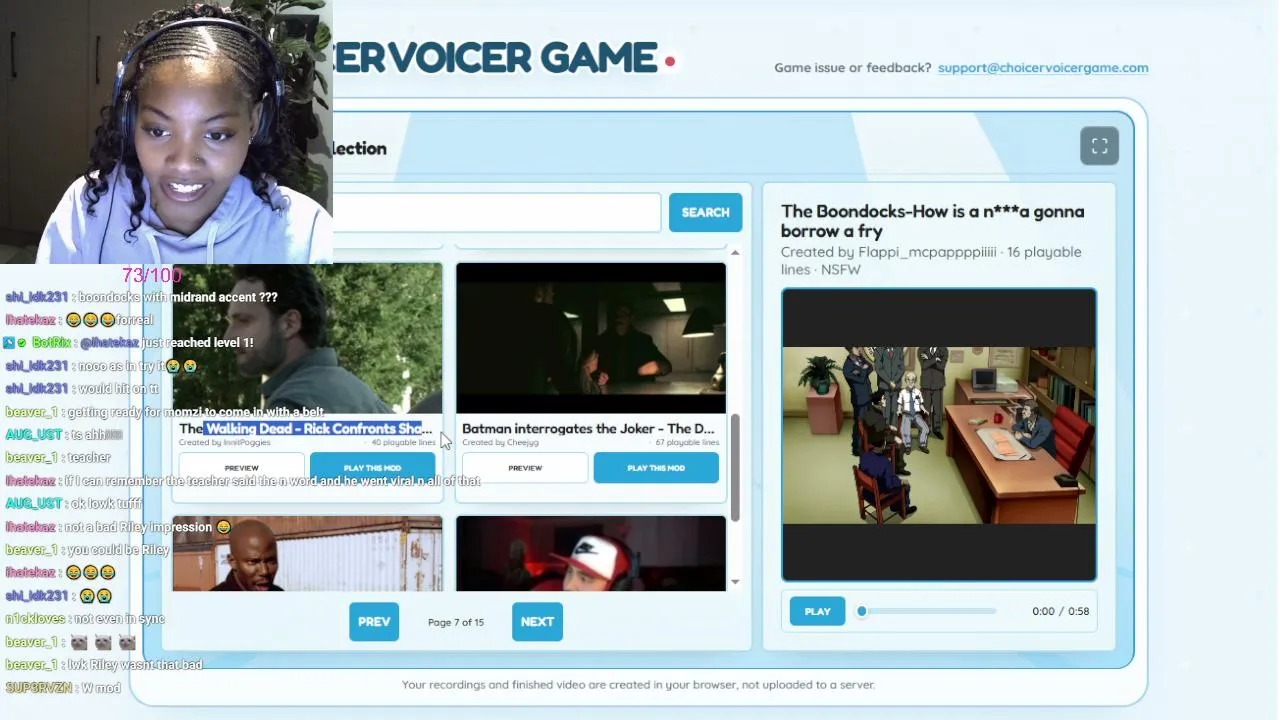Screen dimensions: 1280x720
Task: Preview the Batman interrogates the Joker mod
Action: click(525, 468)
